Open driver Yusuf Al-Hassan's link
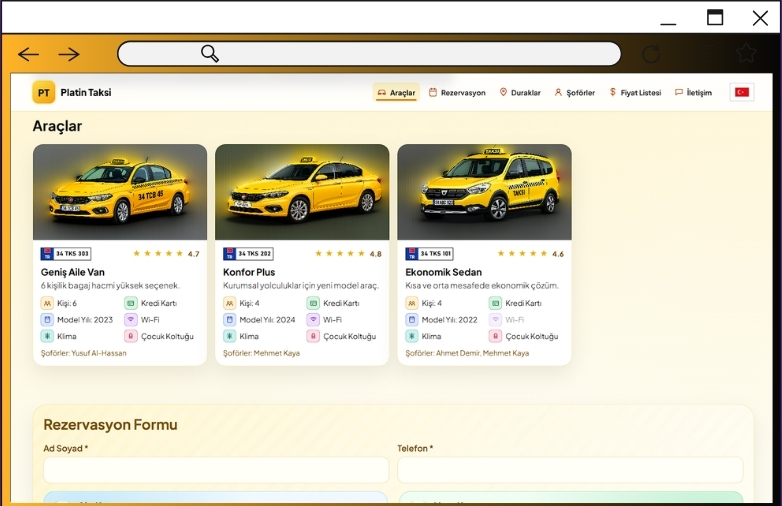 99,353
